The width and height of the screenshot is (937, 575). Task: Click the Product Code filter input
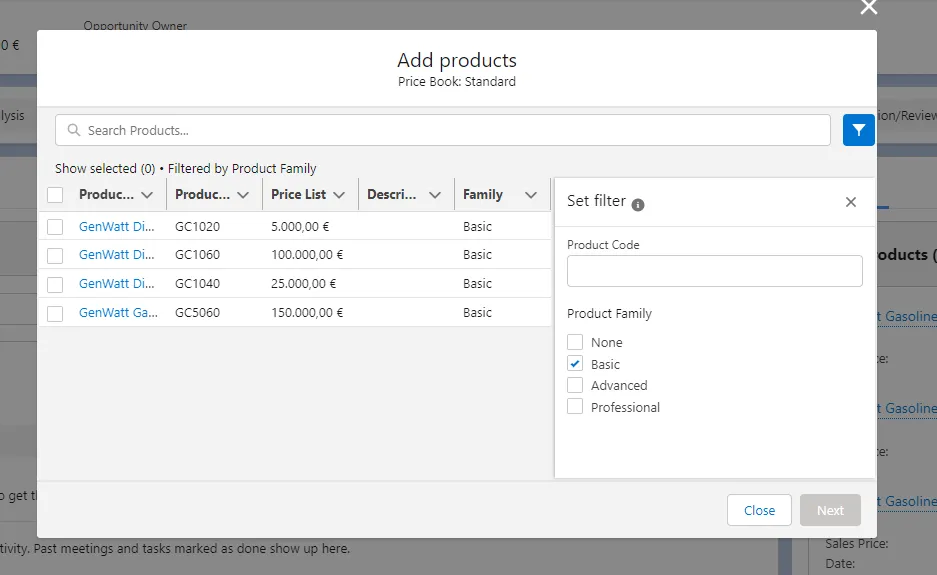click(x=715, y=271)
